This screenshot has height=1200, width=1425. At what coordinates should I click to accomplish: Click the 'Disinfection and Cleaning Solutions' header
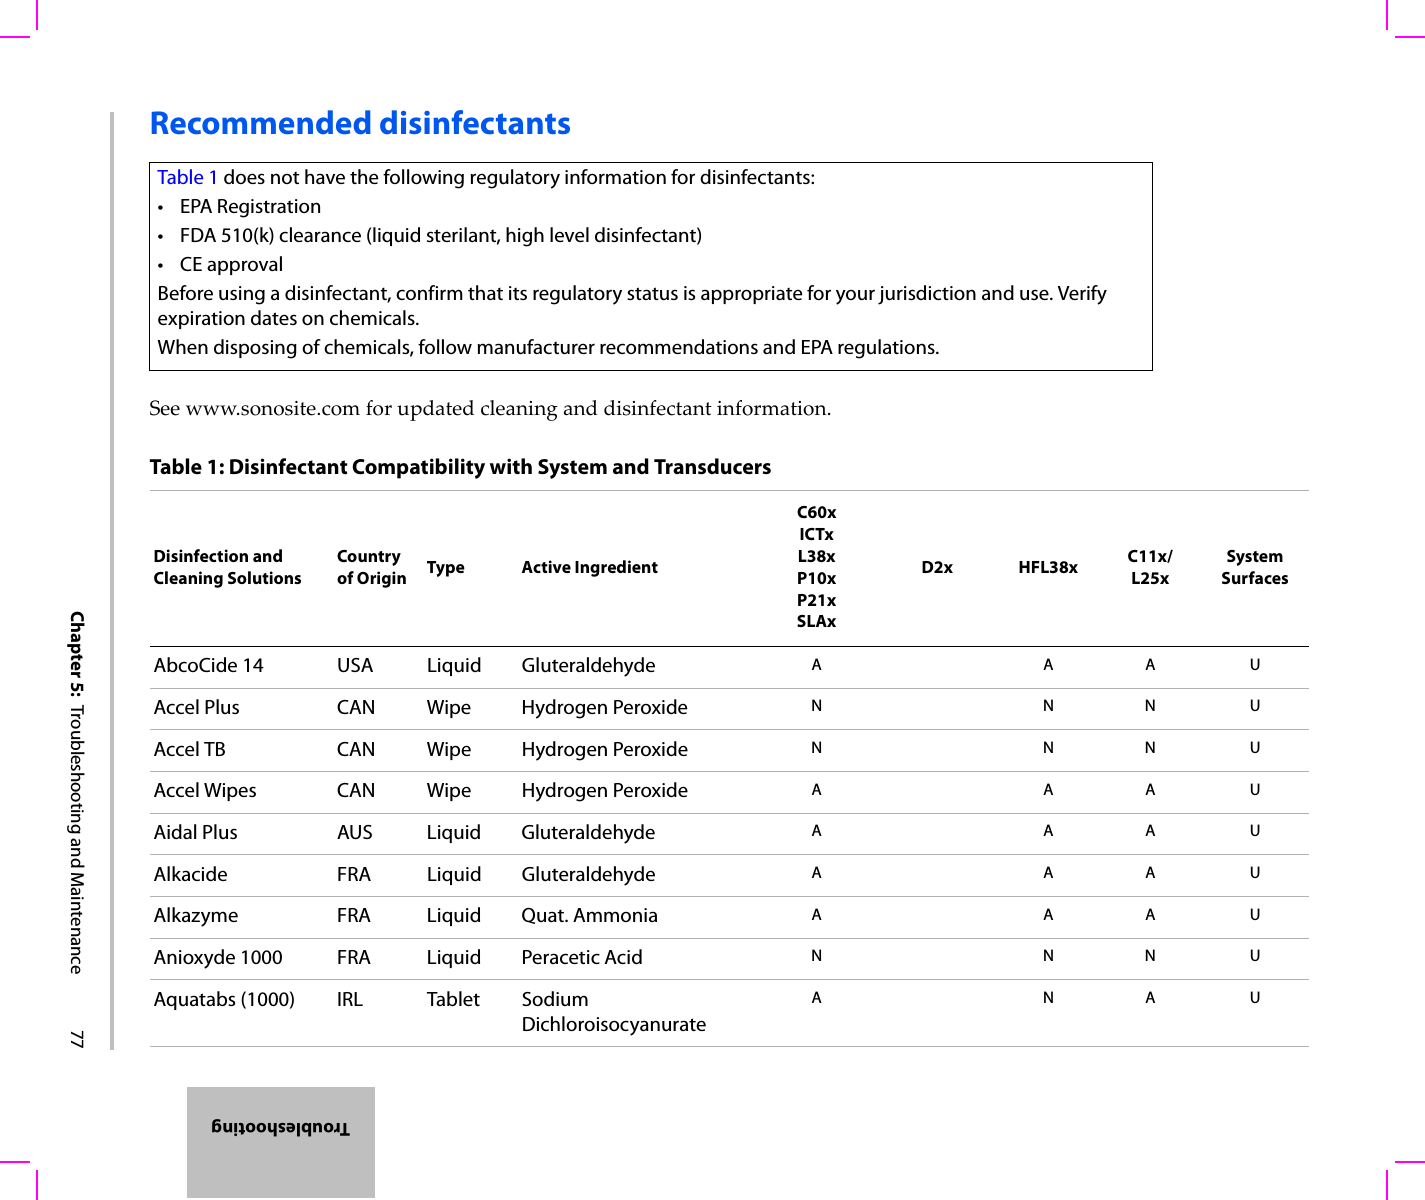point(227,567)
